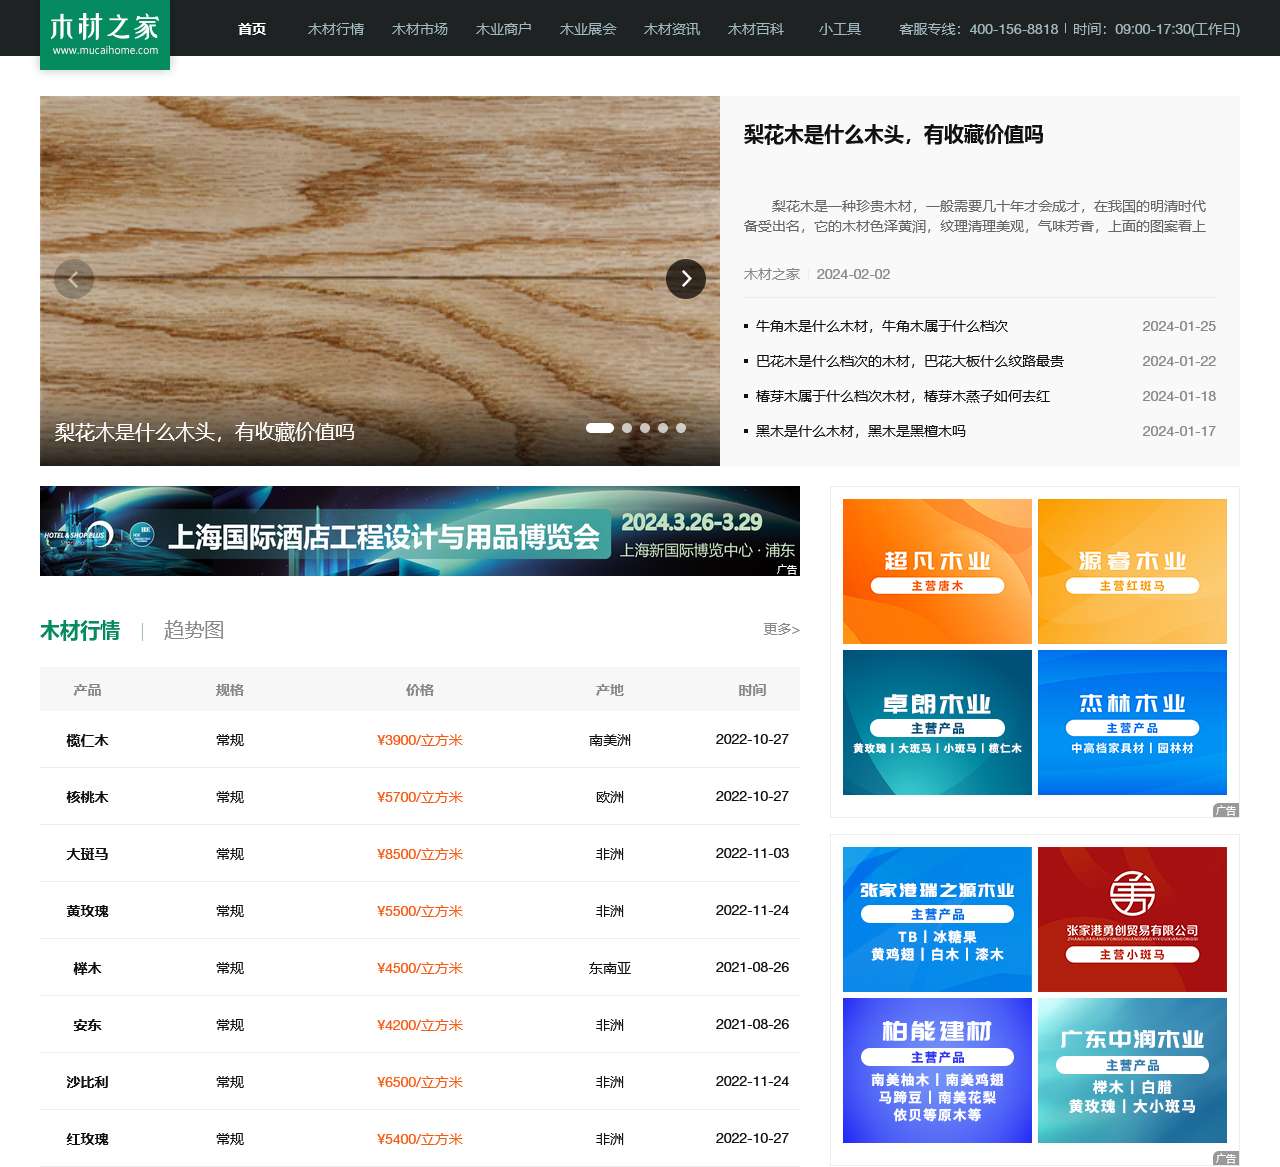
Task: Click the 客服专线 400-156-8818 text
Action: pyautogui.click(x=978, y=29)
